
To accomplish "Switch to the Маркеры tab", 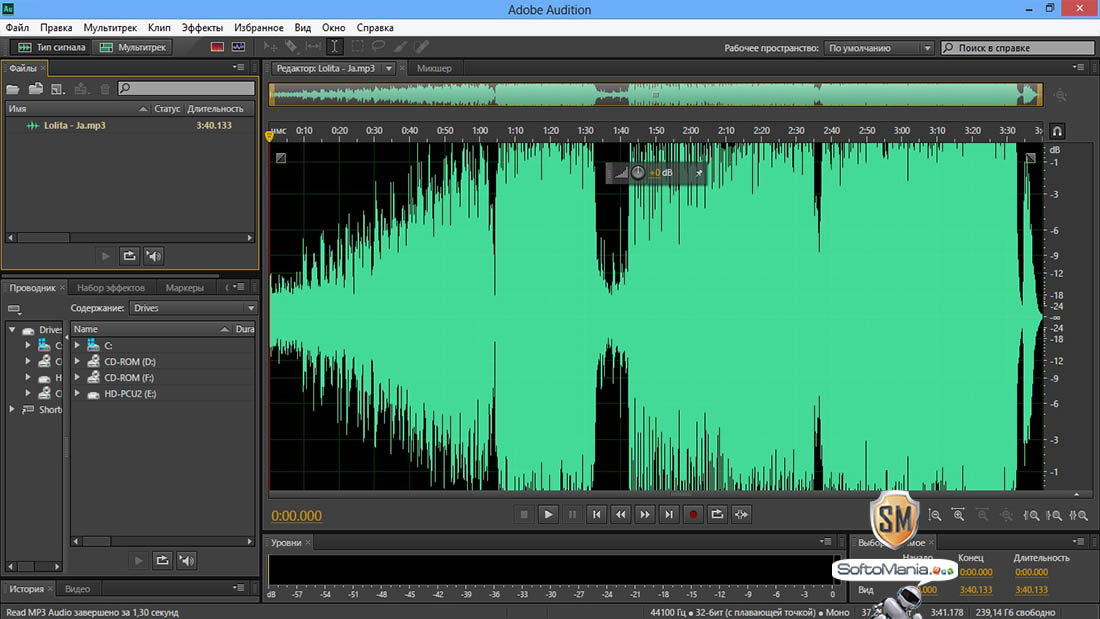I will (x=185, y=288).
